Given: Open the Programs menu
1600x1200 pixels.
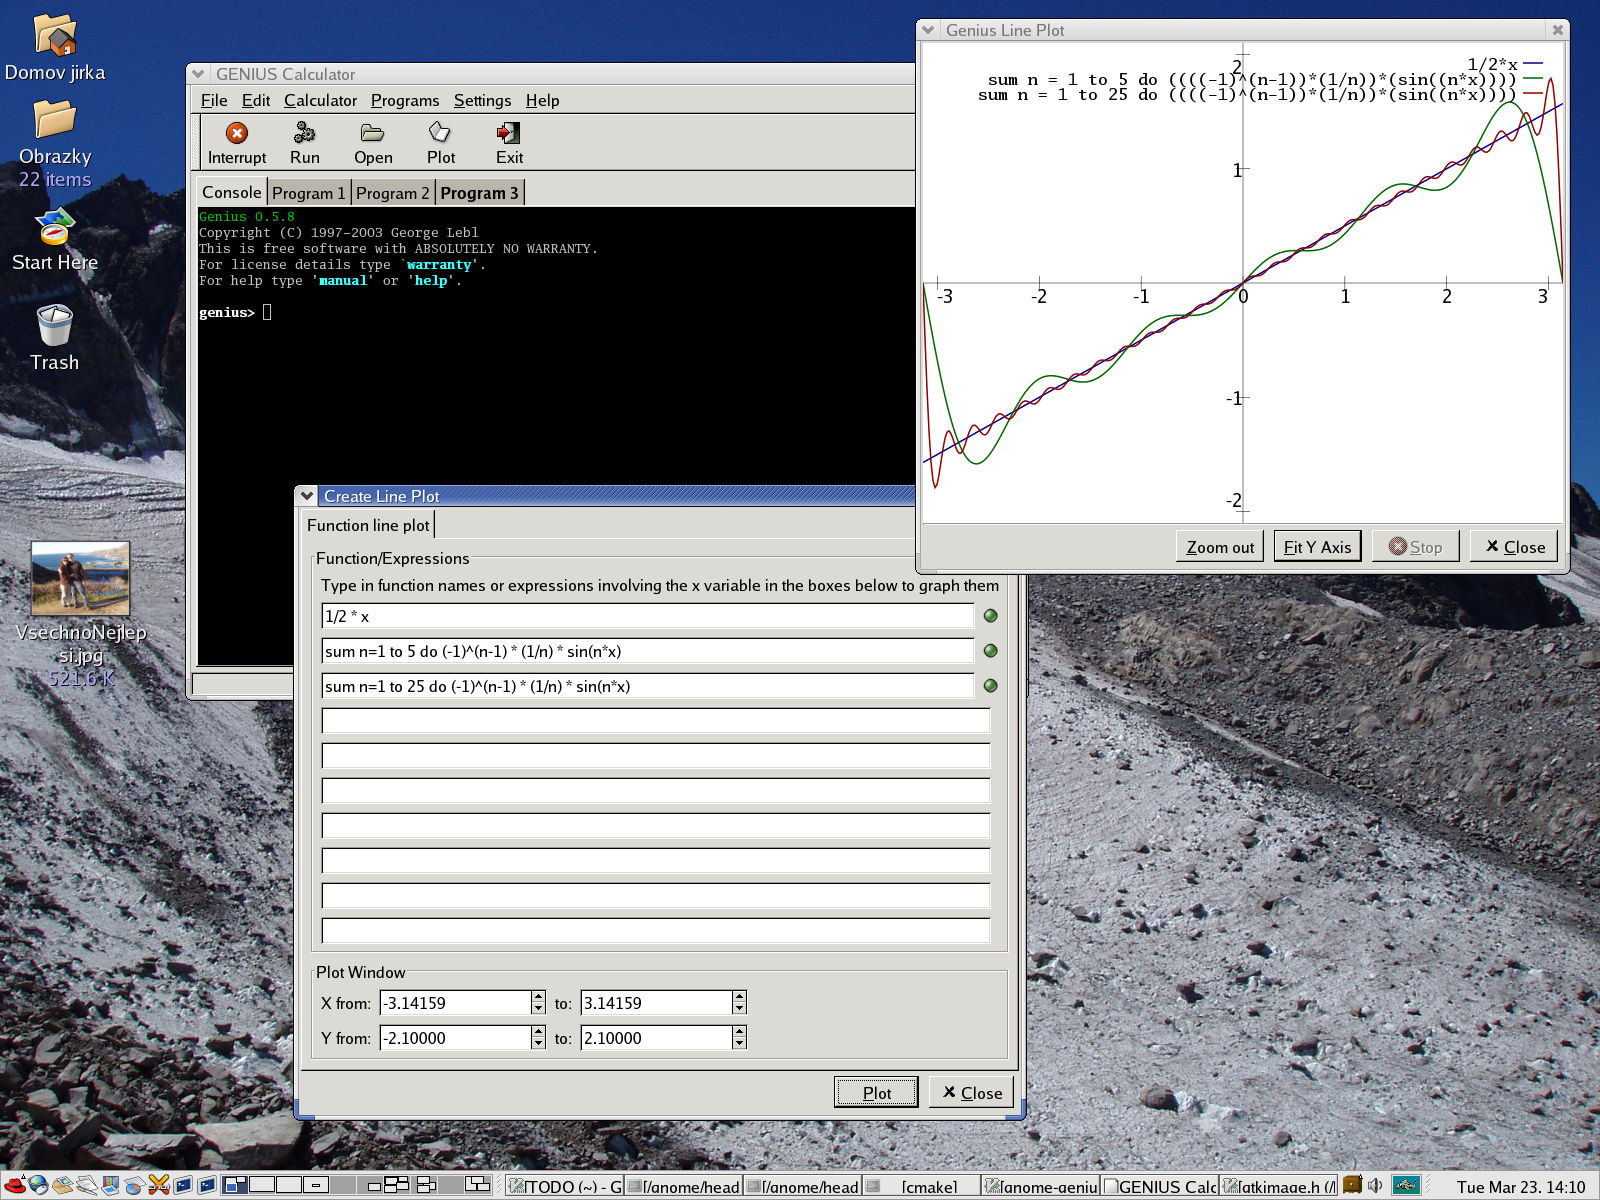Looking at the screenshot, I should click(405, 100).
